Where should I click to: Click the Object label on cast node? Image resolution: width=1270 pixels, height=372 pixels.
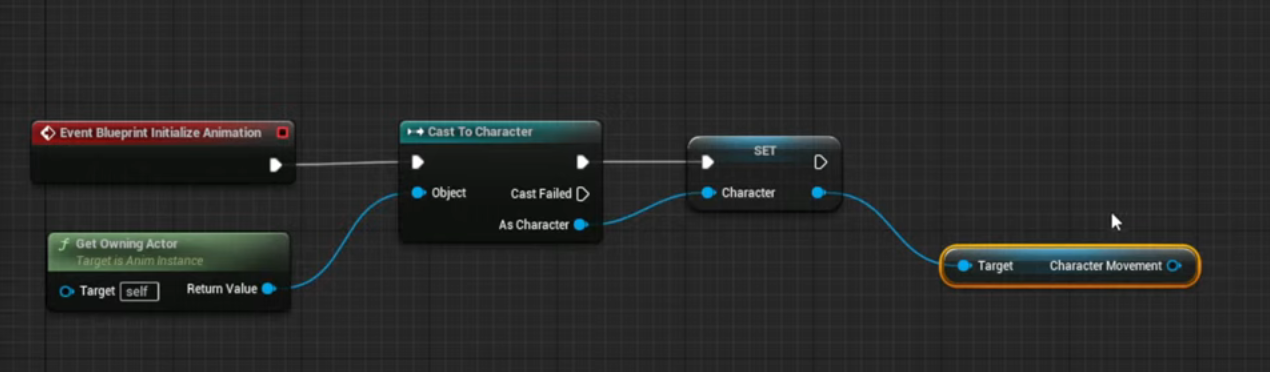pyautogui.click(x=449, y=193)
